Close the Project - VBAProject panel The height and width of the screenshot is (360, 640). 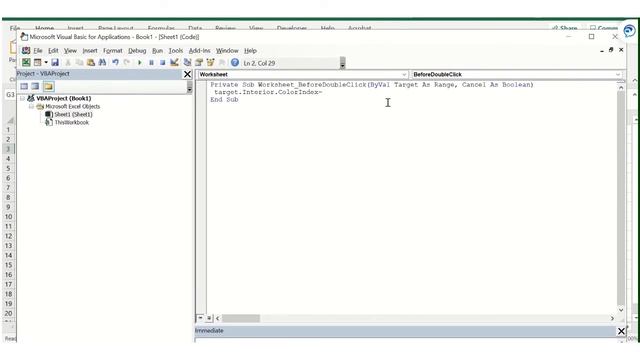click(x=187, y=74)
